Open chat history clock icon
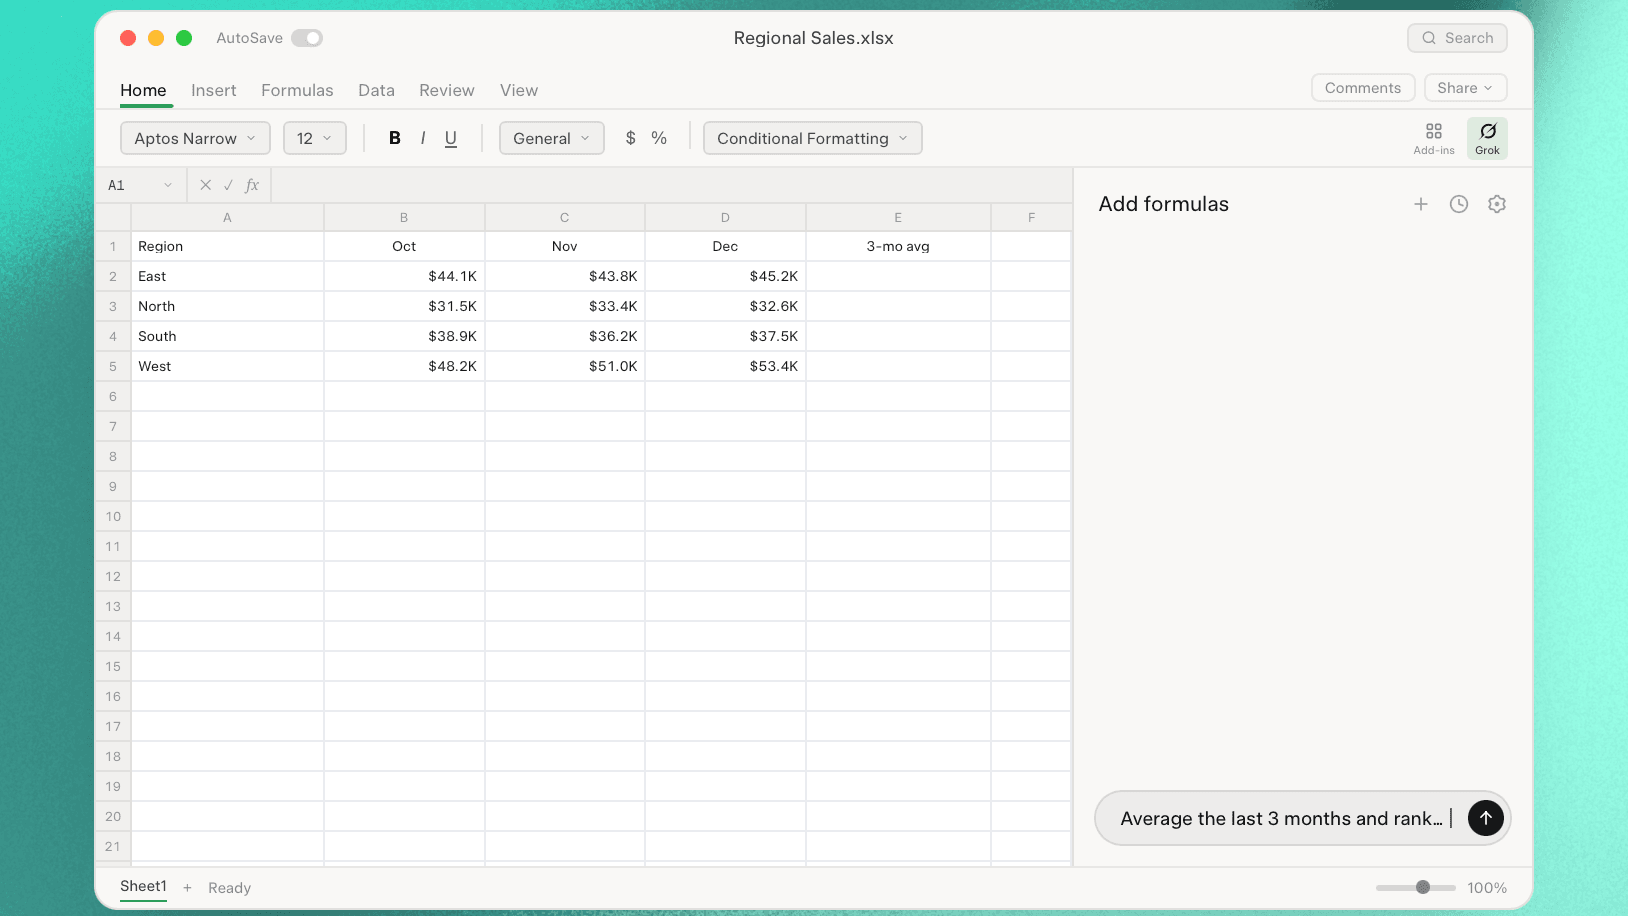Viewport: 1628px width, 916px height. pyautogui.click(x=1459, y=204)
